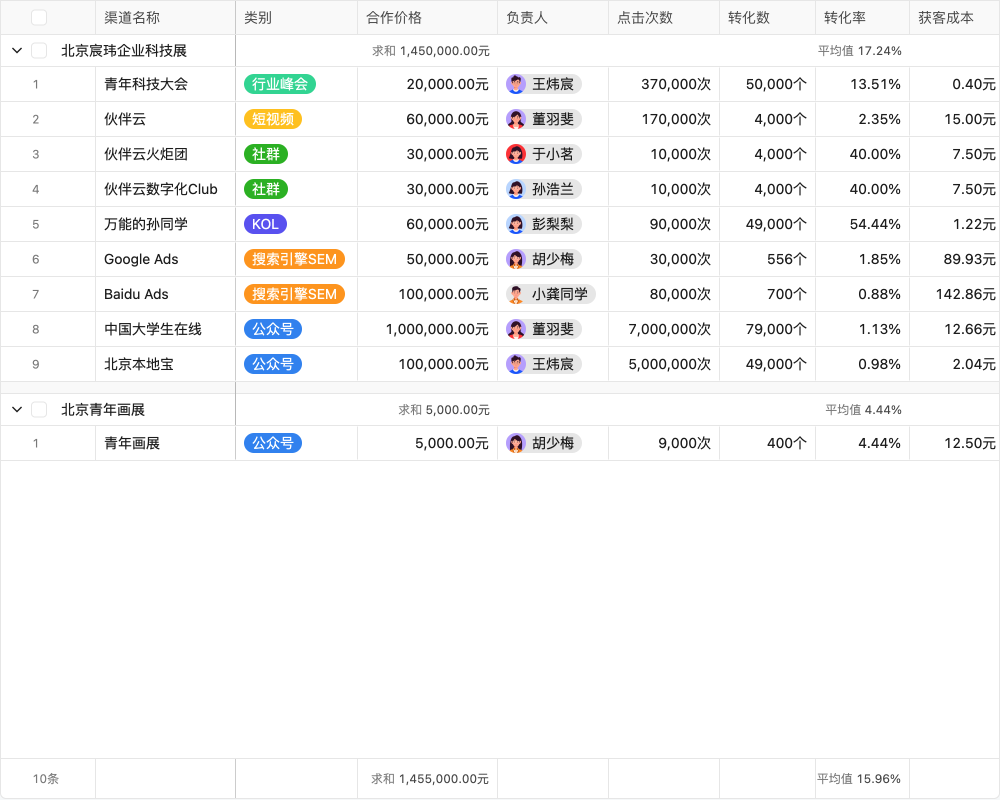Click the green 社群 category tag
This screenshot has height=800, width=1000.
pos(265,154)
